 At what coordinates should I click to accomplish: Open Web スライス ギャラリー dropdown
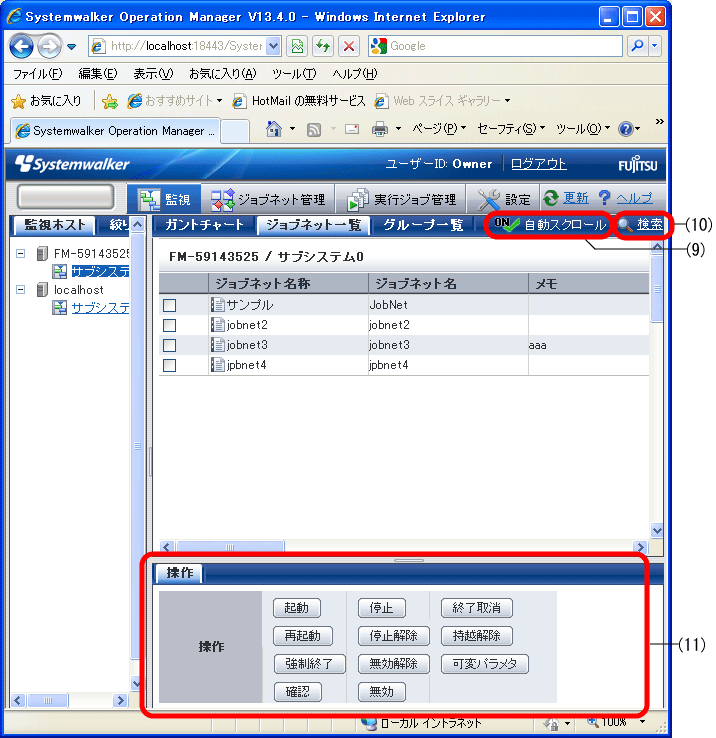pos(442,101)
